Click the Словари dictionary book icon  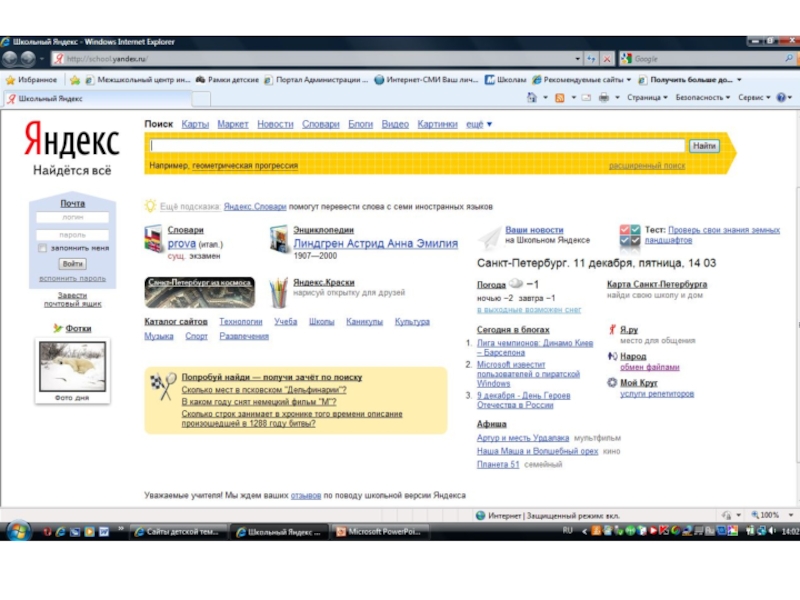(154, 239)
